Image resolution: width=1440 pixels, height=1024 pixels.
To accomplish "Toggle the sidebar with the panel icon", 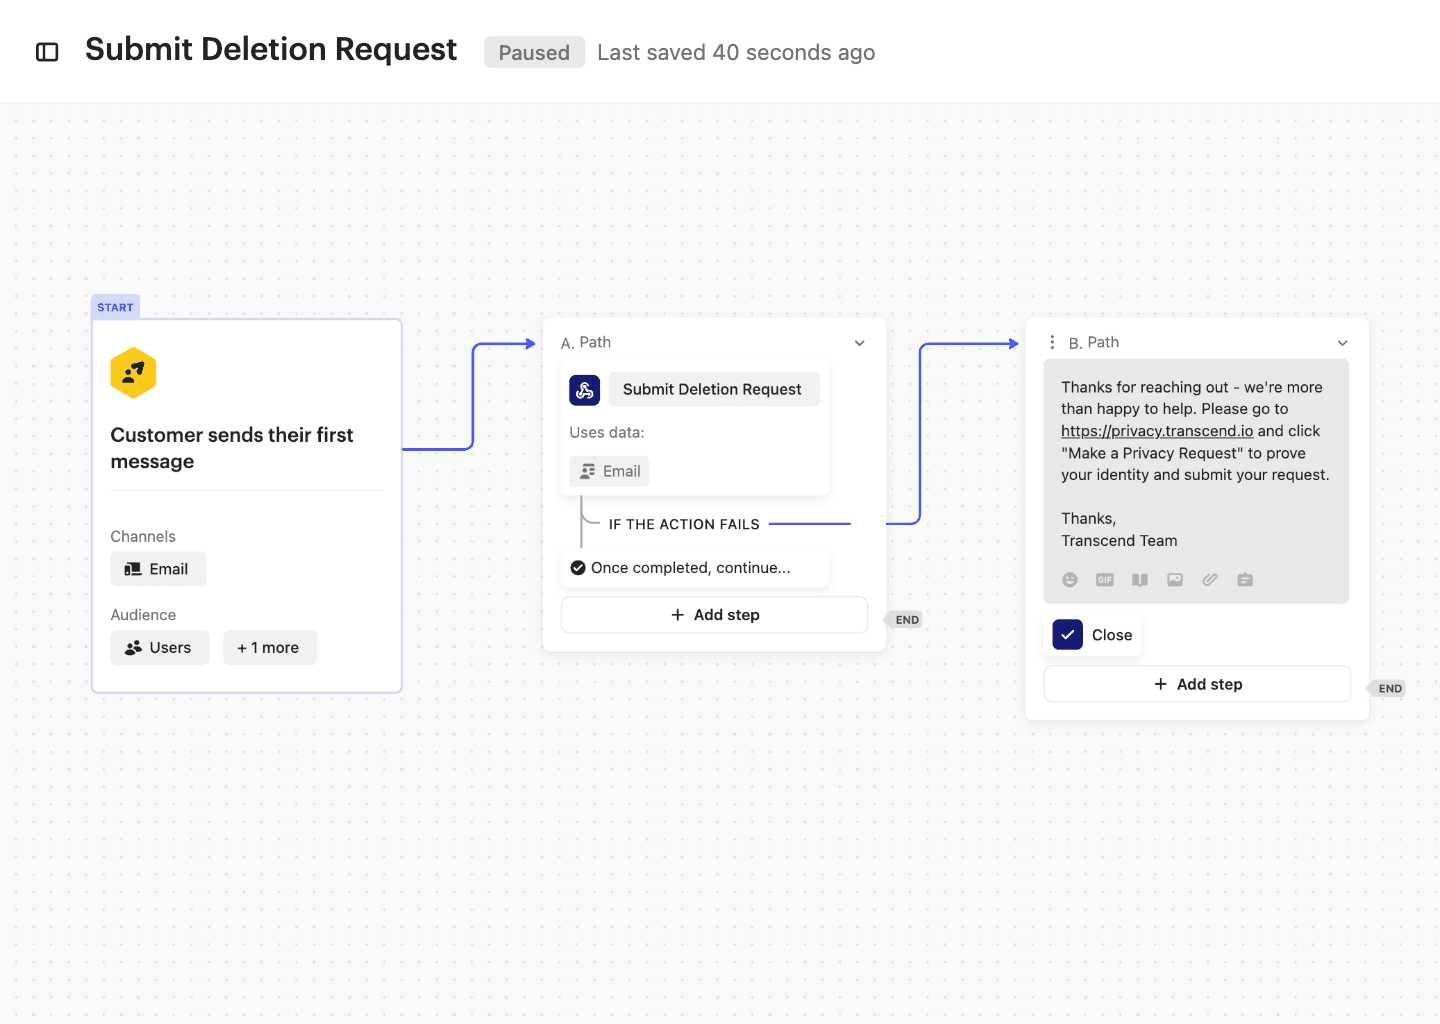I will [47, 51].
